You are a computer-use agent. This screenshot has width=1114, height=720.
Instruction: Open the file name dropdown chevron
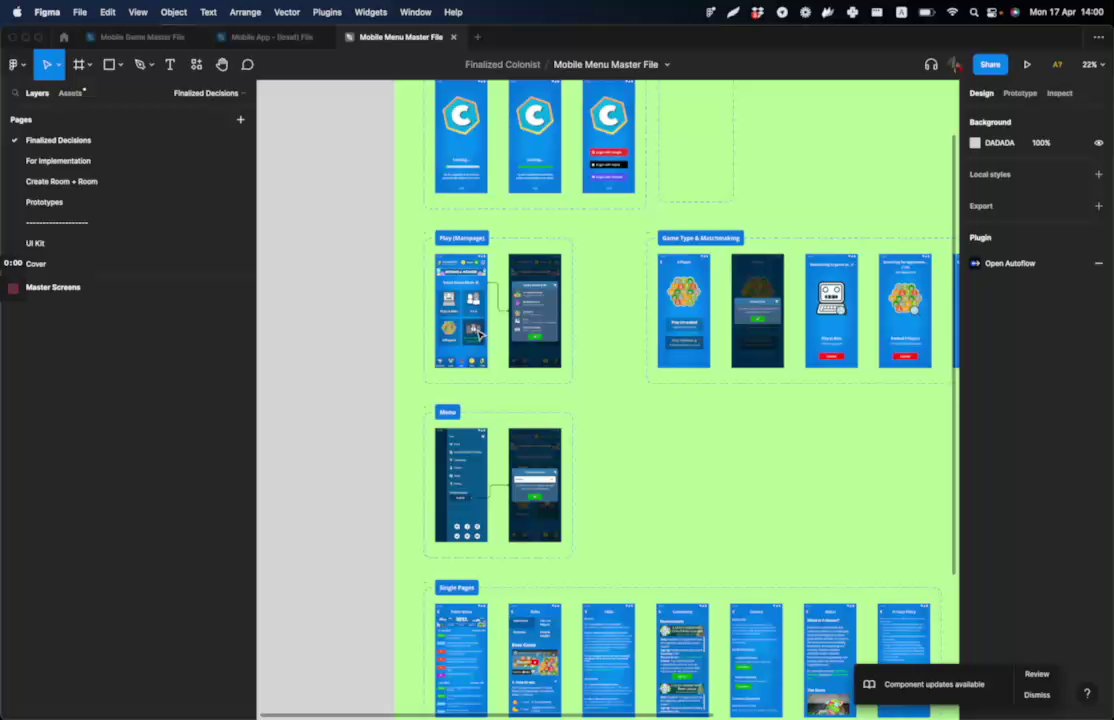667,65
